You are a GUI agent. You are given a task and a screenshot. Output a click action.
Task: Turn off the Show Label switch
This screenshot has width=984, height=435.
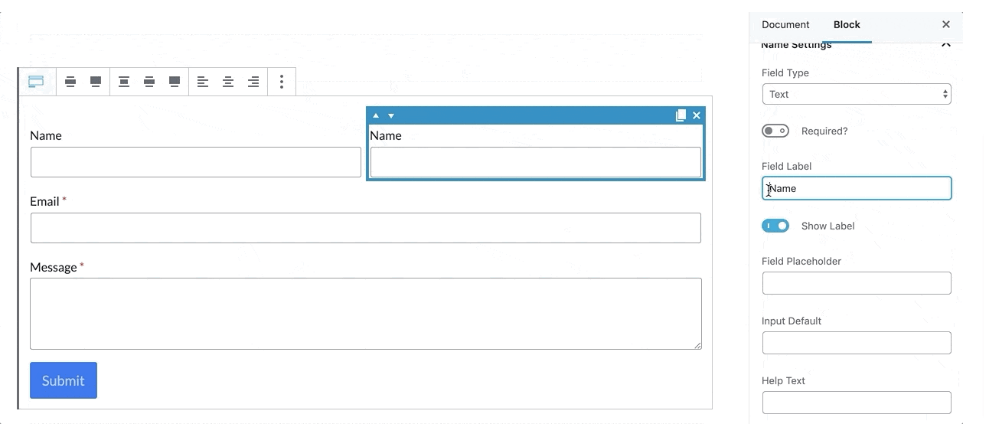(x=775, y=226)
